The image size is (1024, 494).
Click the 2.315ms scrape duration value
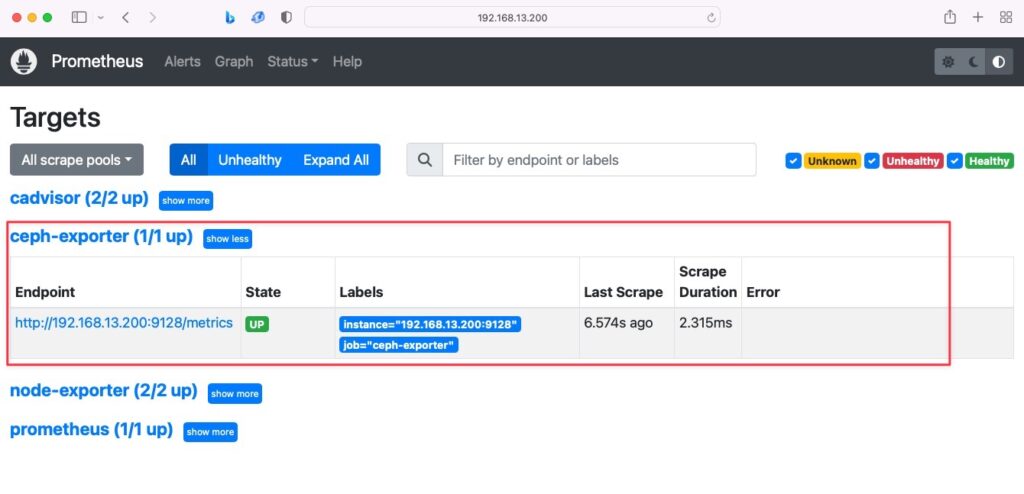coord(706,323)
